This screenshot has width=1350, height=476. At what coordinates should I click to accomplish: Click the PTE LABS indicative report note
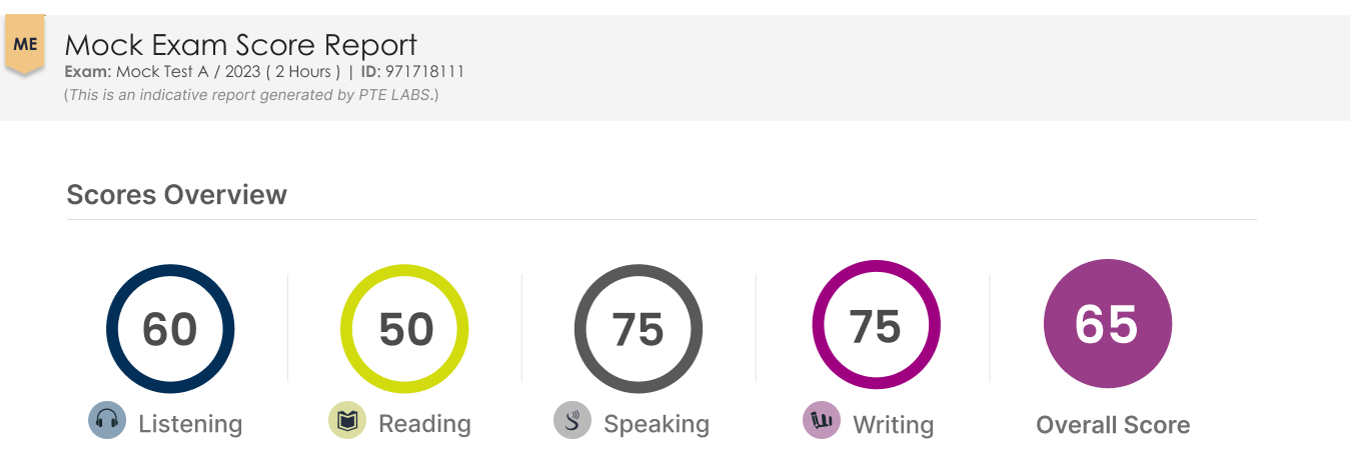(x=251, y=95)
